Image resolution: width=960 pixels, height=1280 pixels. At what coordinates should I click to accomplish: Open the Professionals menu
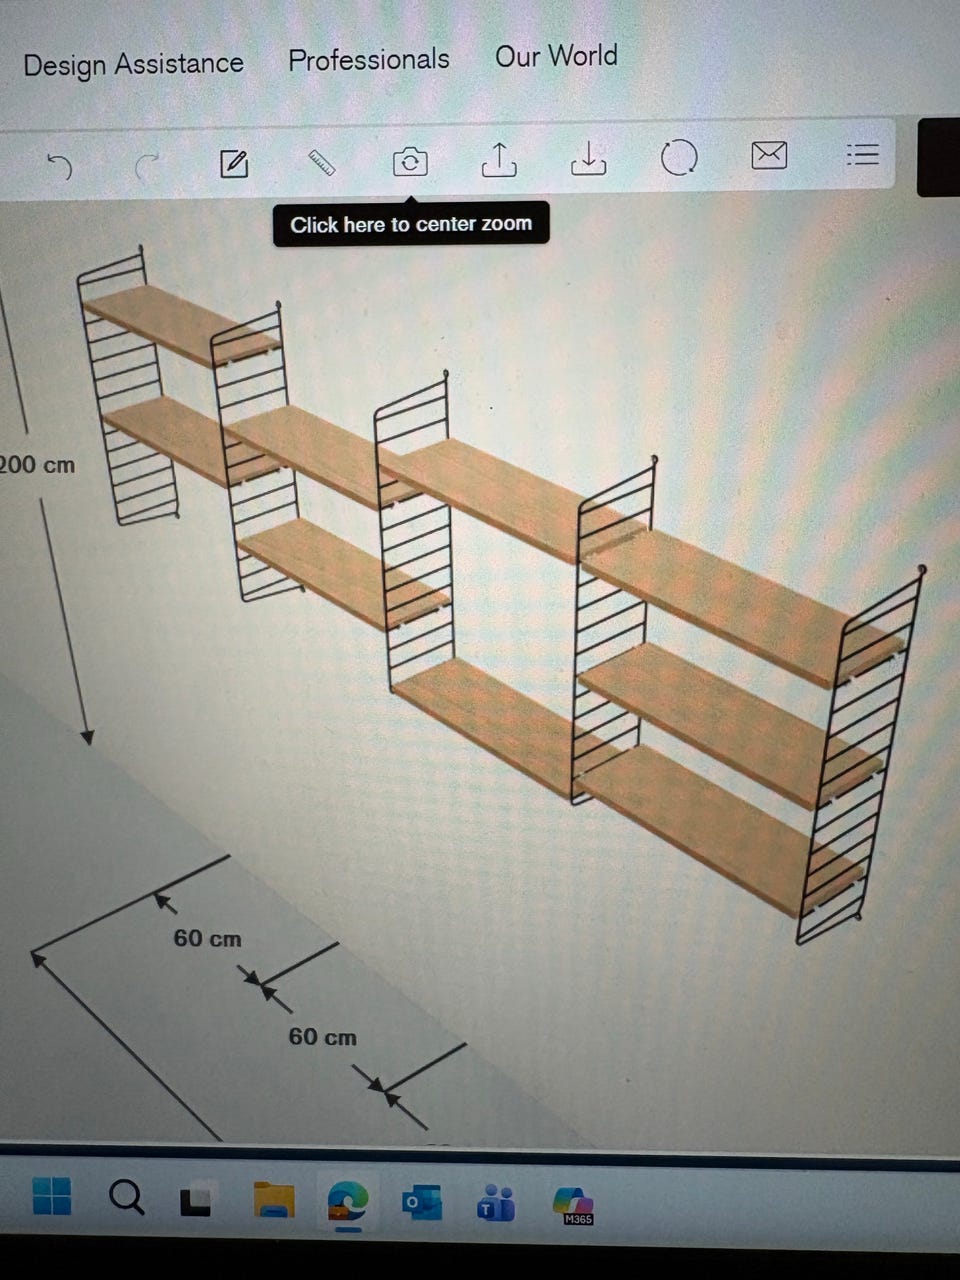pyautogui.click(x=369, y=60)
